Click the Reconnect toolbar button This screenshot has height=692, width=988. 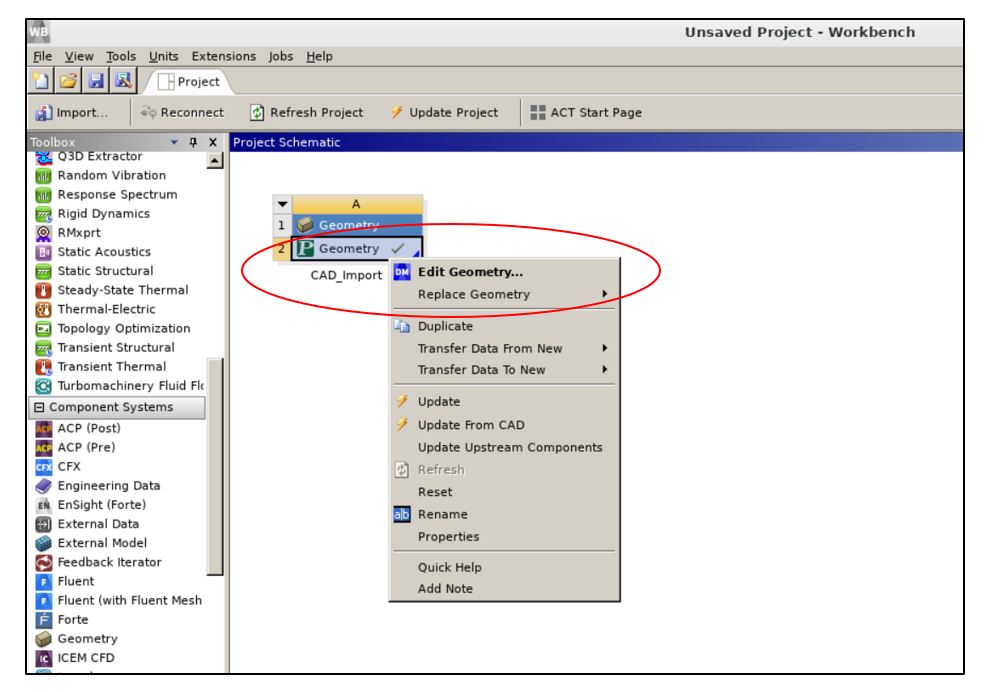tap(183, 113)
